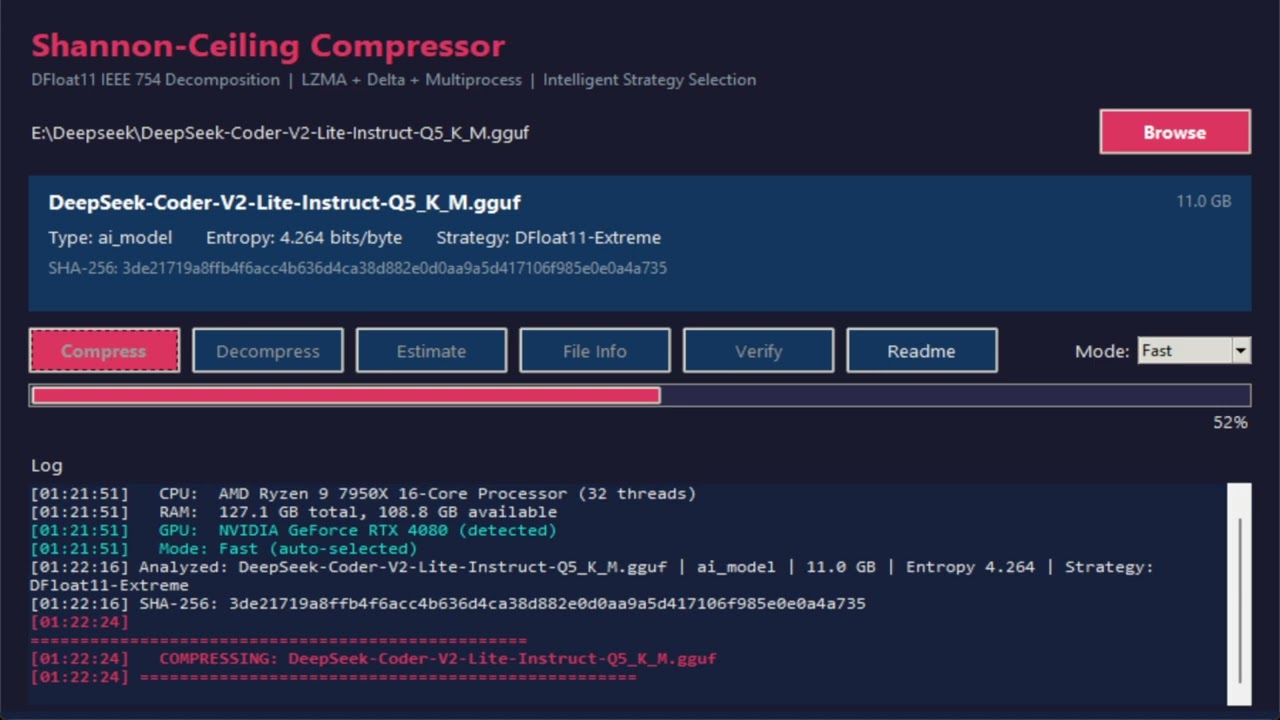
Task: Click the SHA-256 hash in the info card
Action: pos(358,268)
